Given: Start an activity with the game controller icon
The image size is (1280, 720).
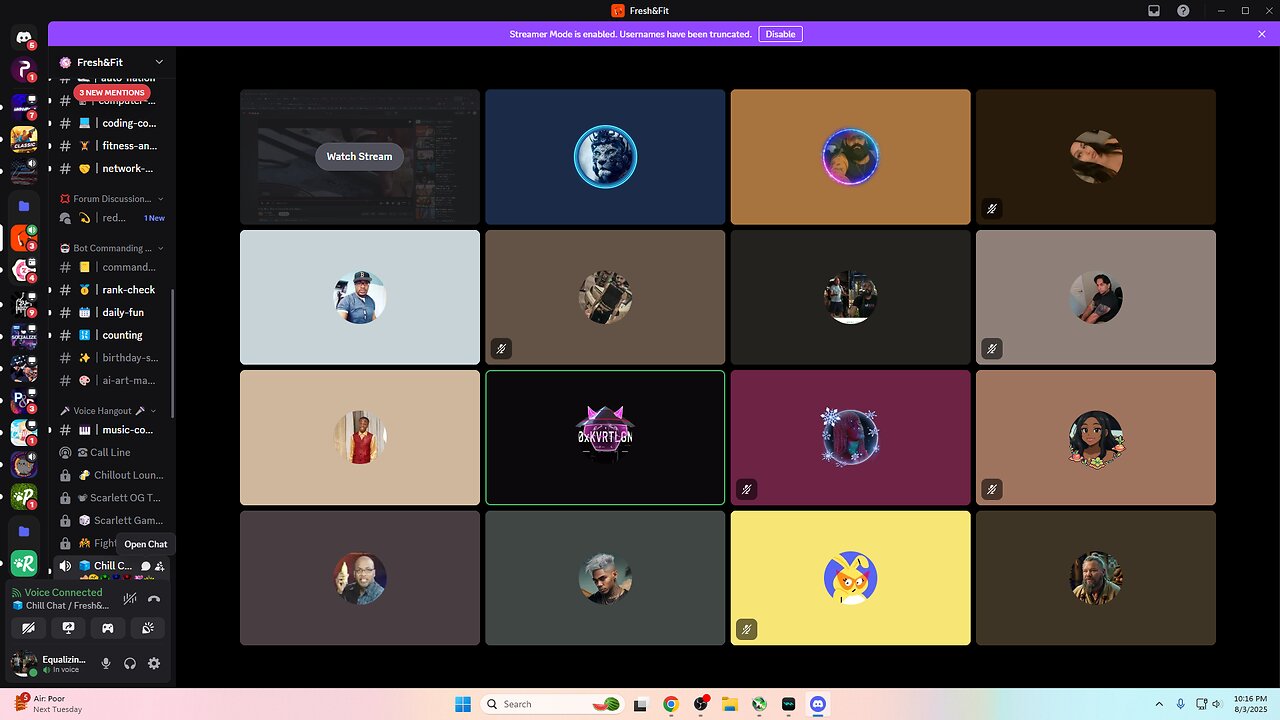Looking at the screenshot, I should click(x=108, y=628).
